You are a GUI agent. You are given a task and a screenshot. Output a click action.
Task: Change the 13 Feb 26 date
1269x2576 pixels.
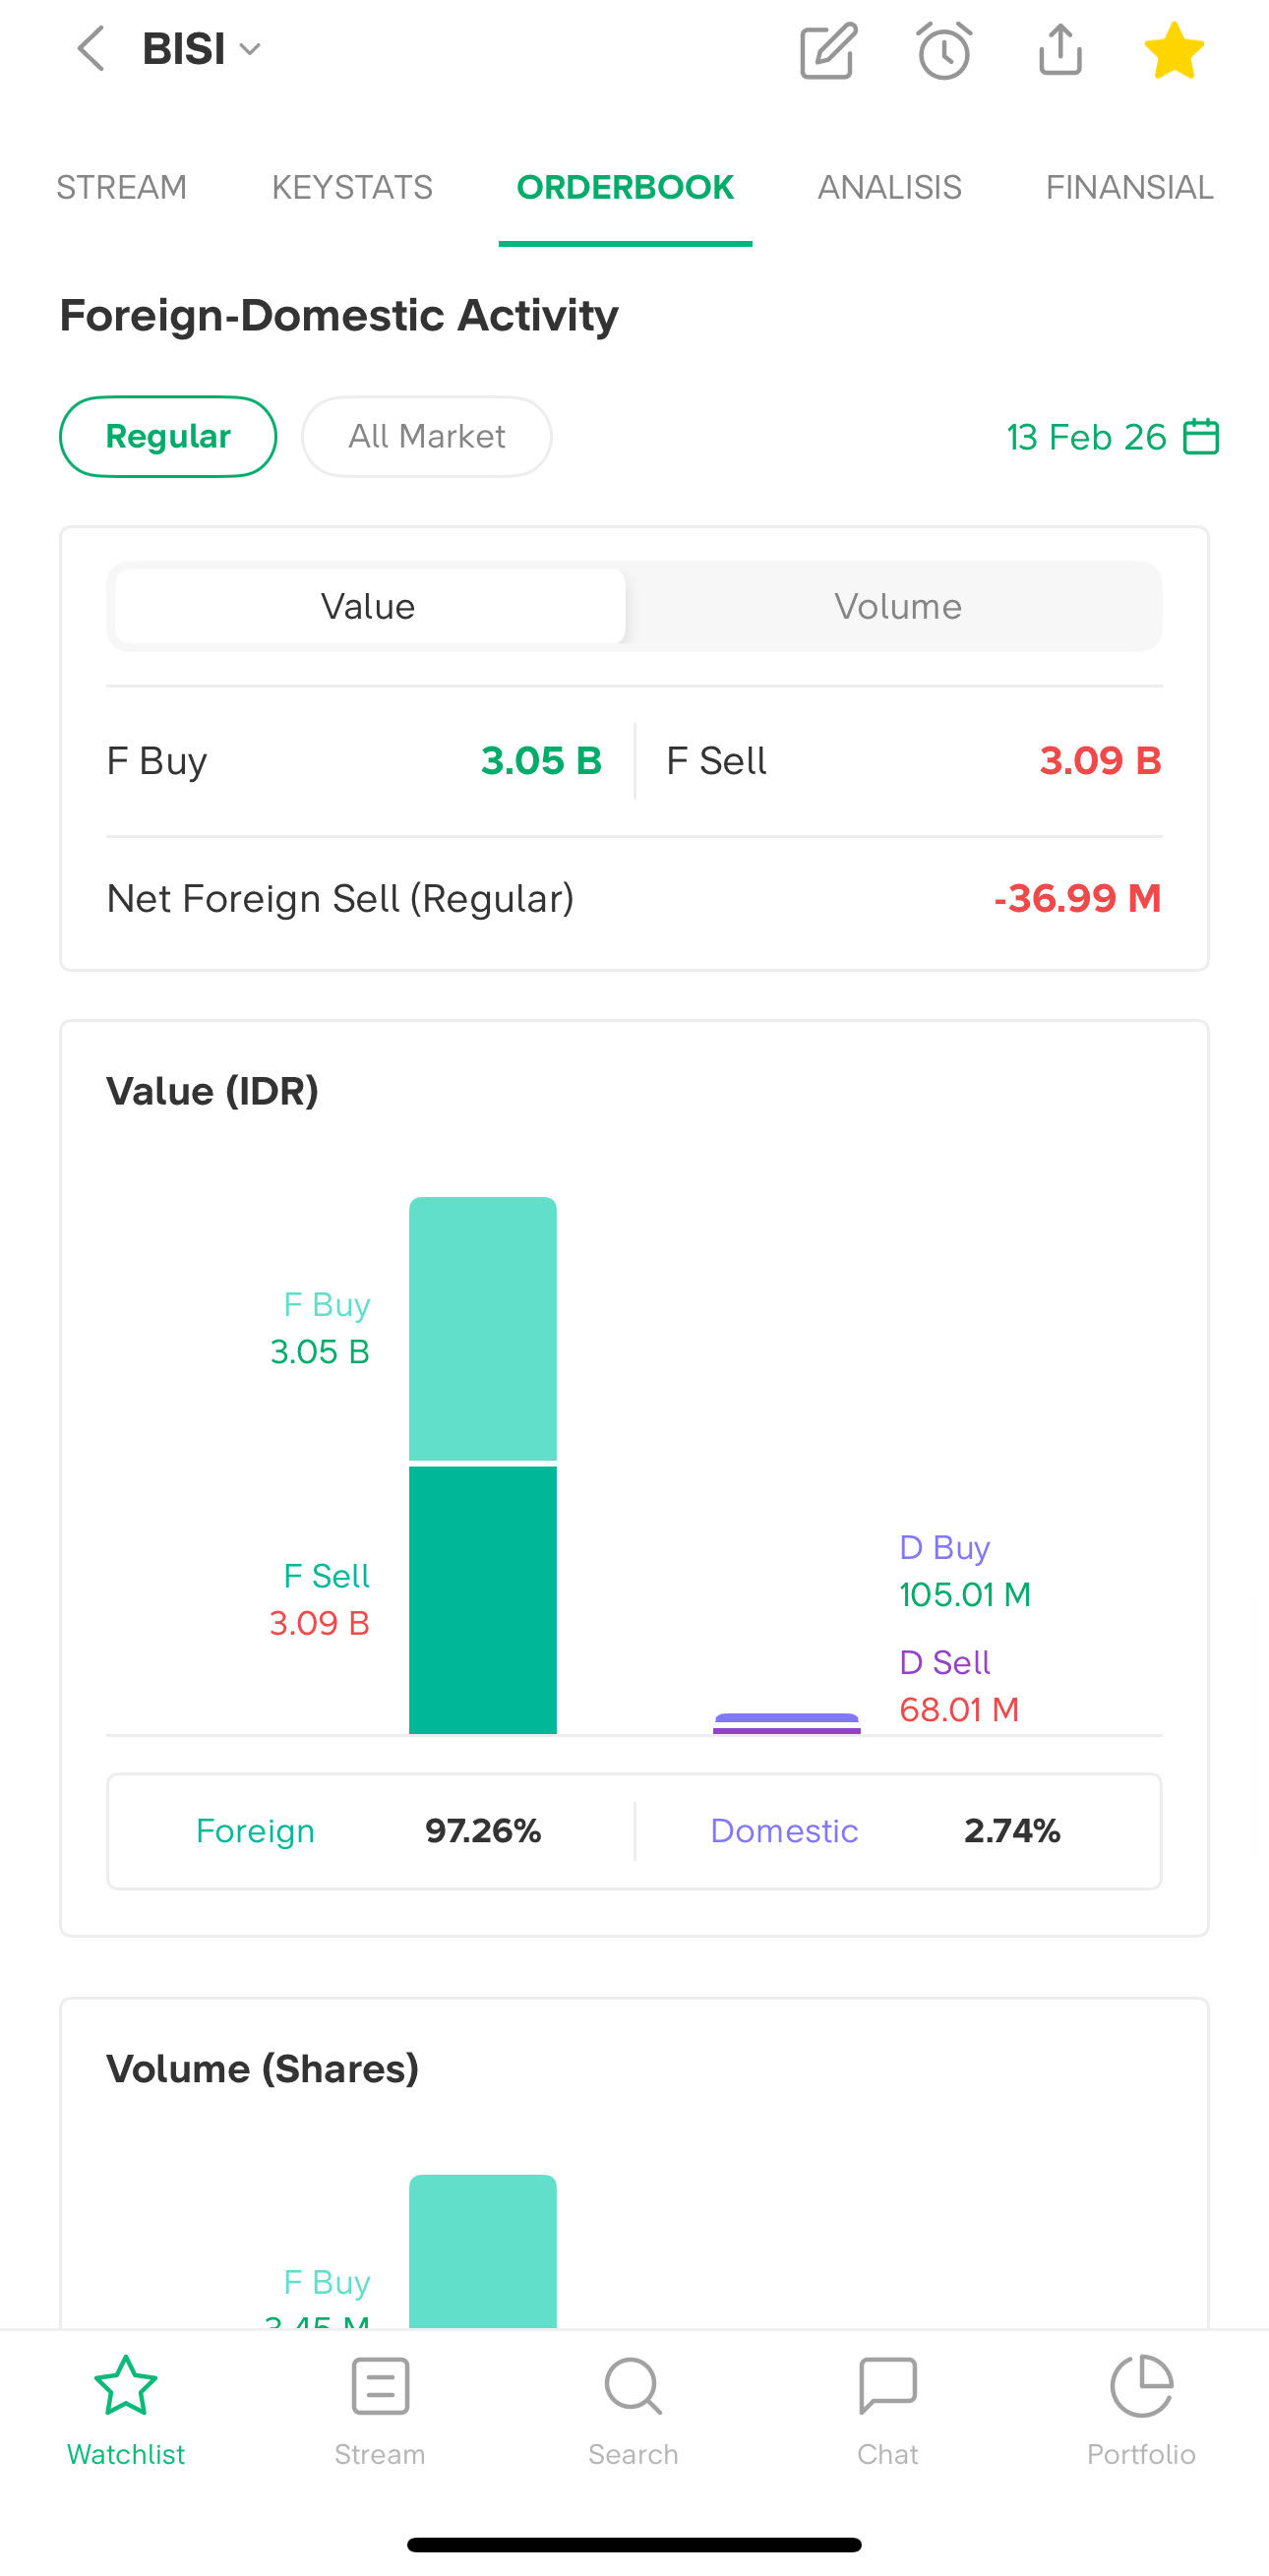(x=1086, y=437)
